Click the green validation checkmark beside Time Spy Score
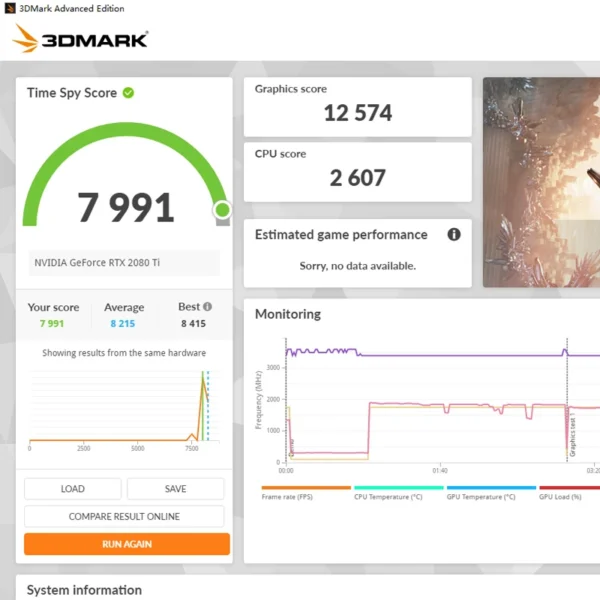600x600 pixels. 128,93
